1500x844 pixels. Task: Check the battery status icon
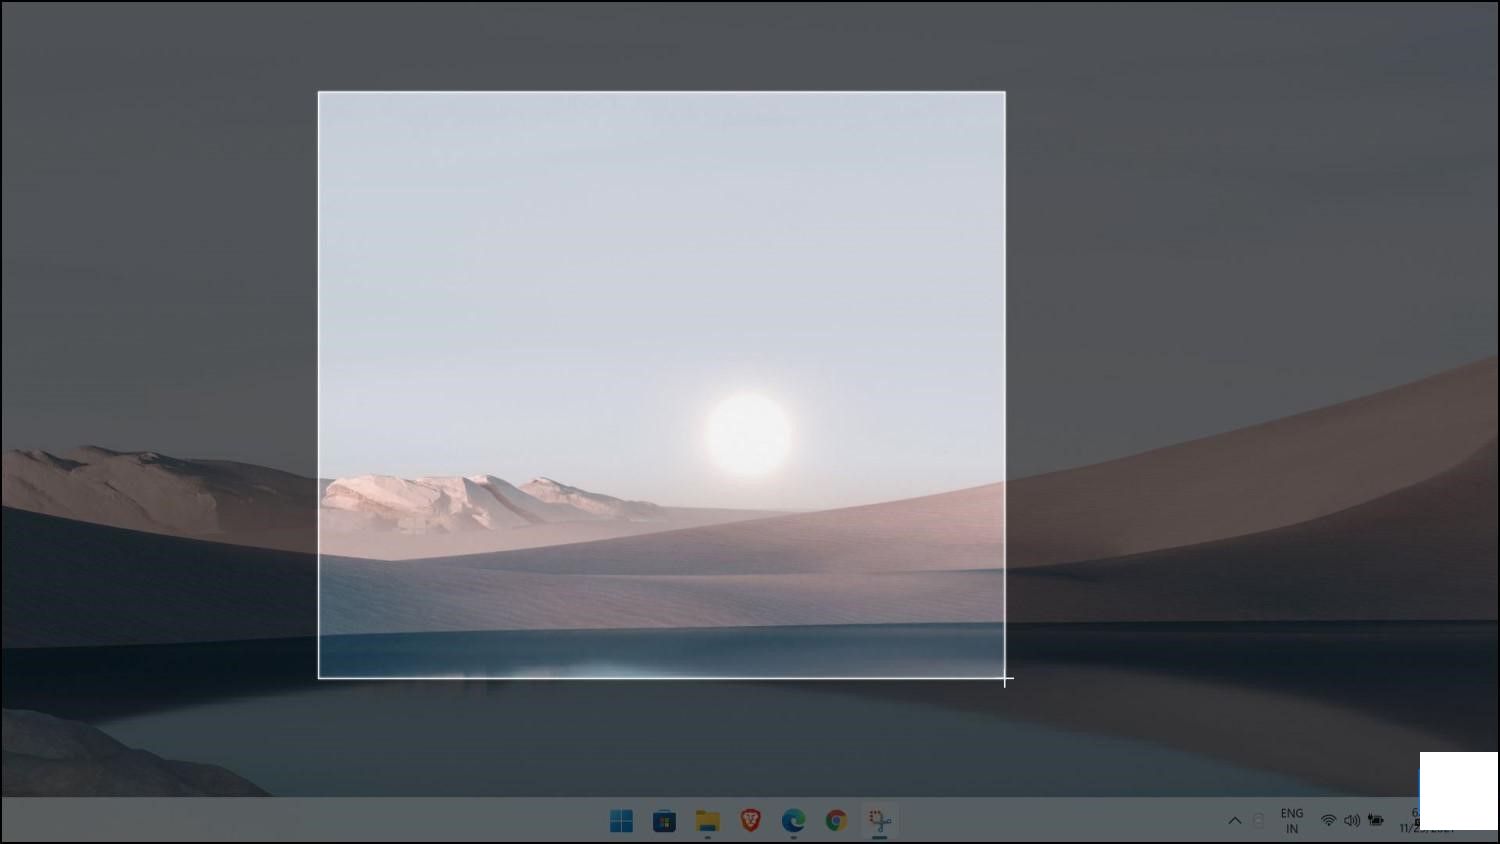click(1376, 820)
